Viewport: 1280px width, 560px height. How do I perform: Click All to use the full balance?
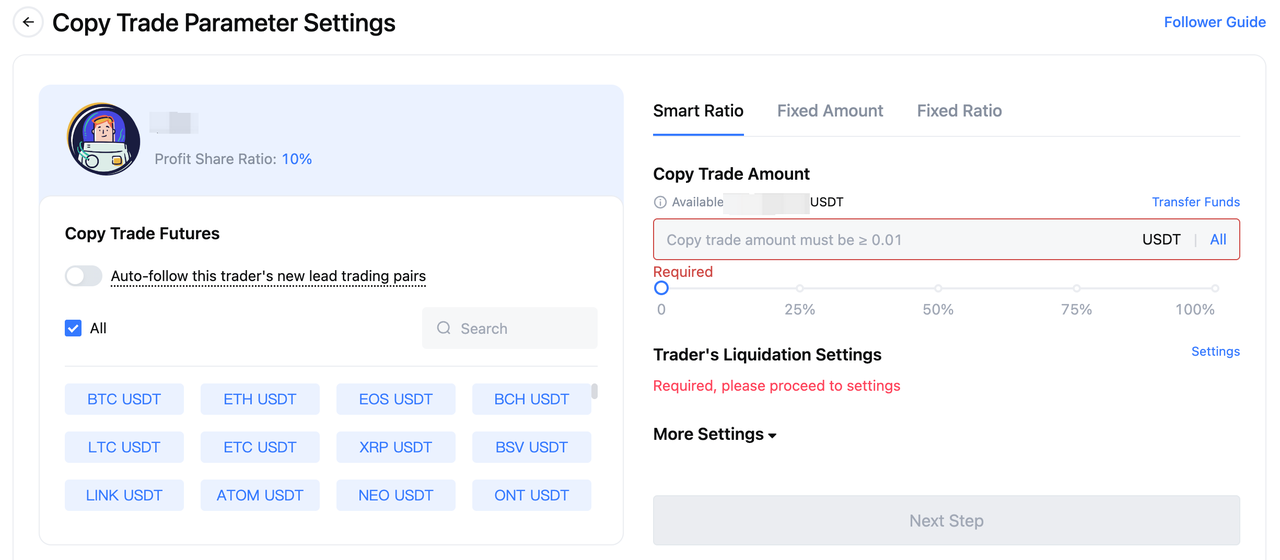[1218, 240]
